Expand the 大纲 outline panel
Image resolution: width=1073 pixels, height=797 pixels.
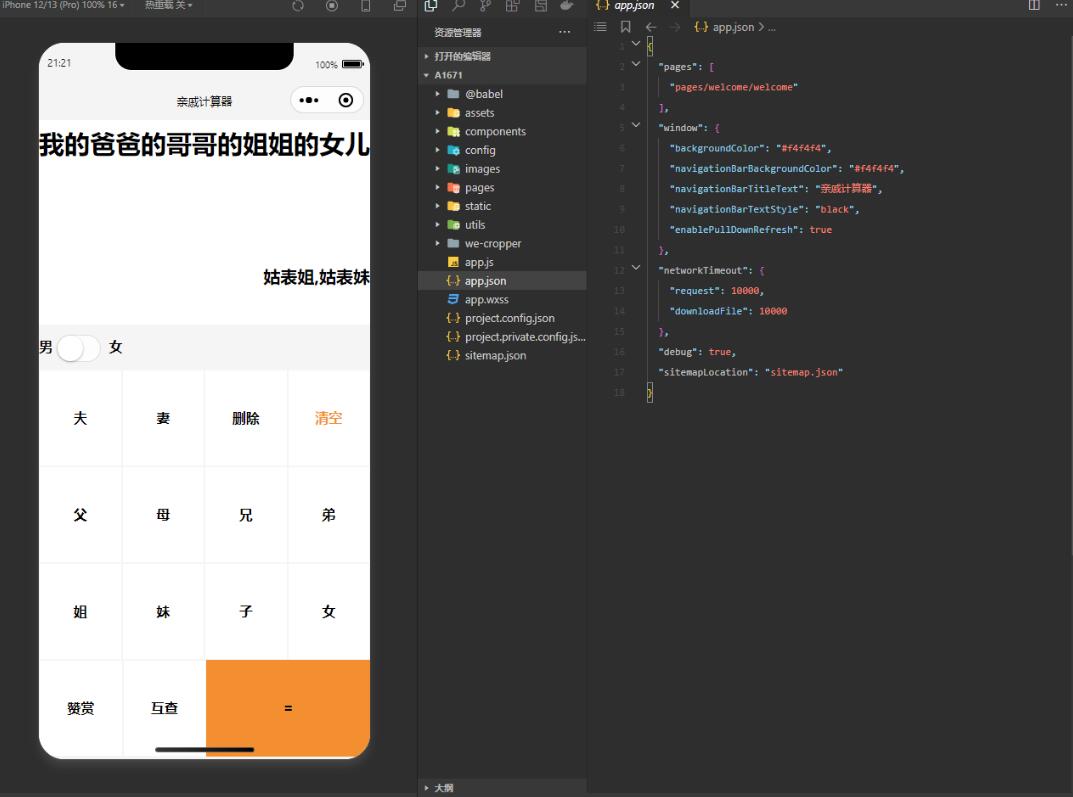tap(442, 788)
